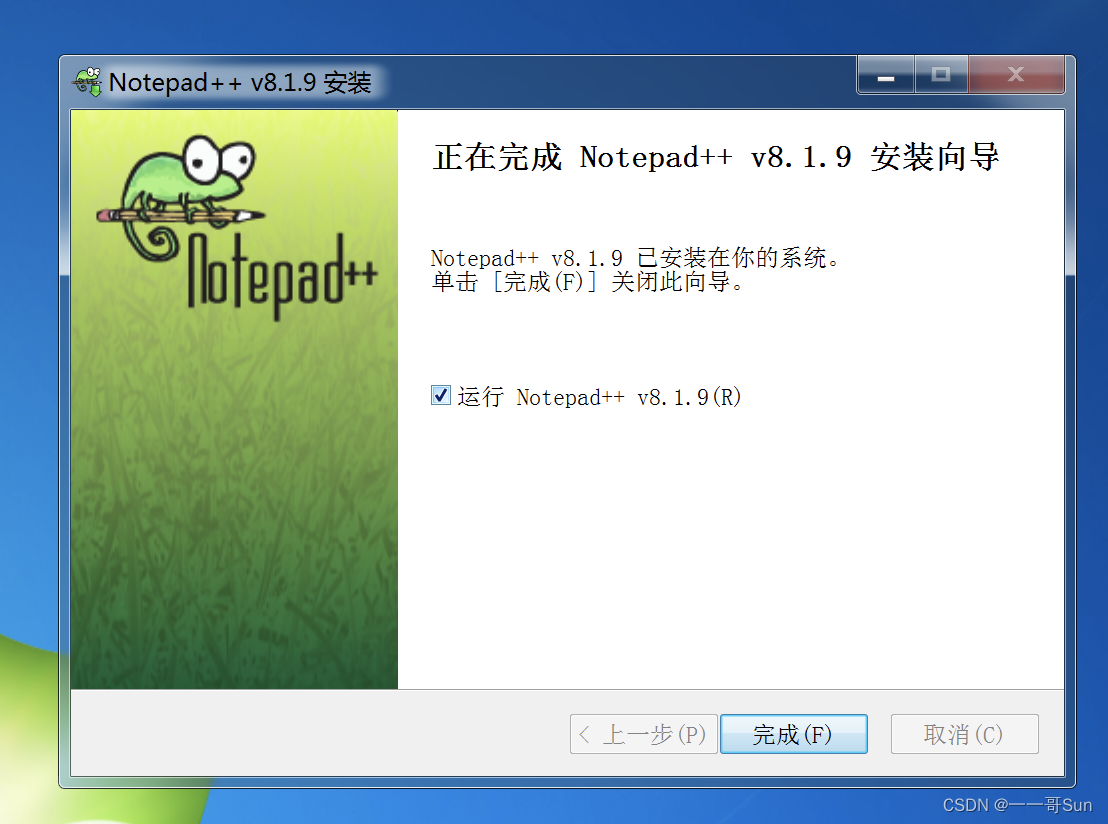Uncheck the run Notepad++ v8.1.9 checkbox
The image size is (1108, 824).
point(441,395)
